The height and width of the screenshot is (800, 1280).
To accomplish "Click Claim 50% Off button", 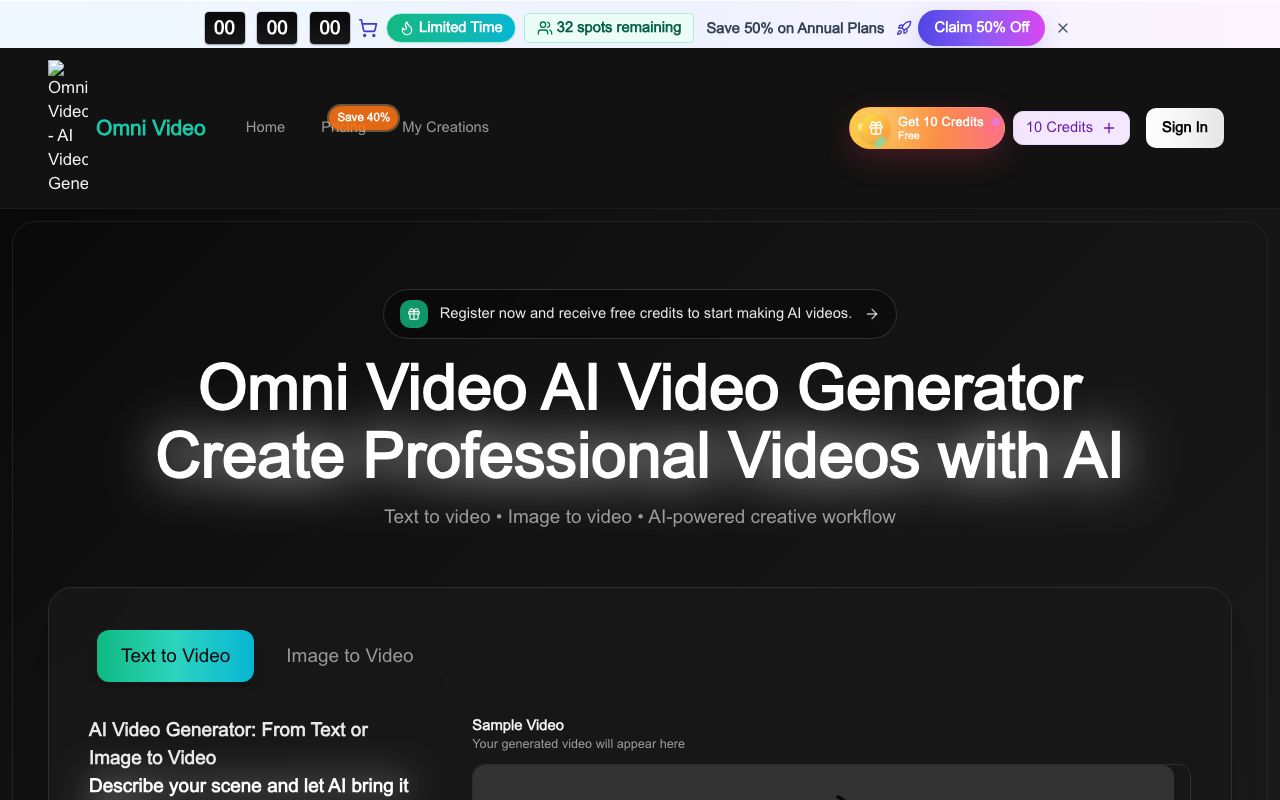I will (981, 28).
